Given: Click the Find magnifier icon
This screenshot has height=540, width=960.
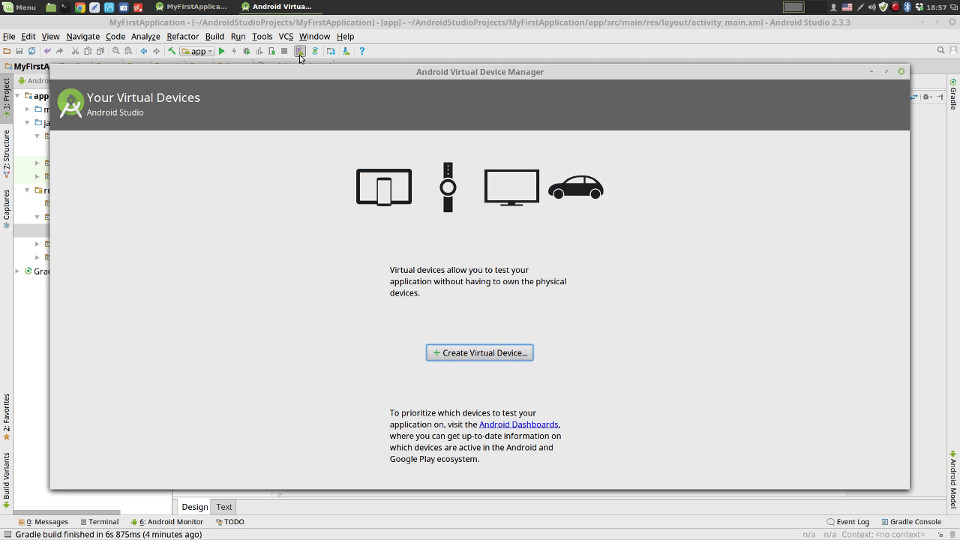Looking at the screenshot, I should point(116,51).
